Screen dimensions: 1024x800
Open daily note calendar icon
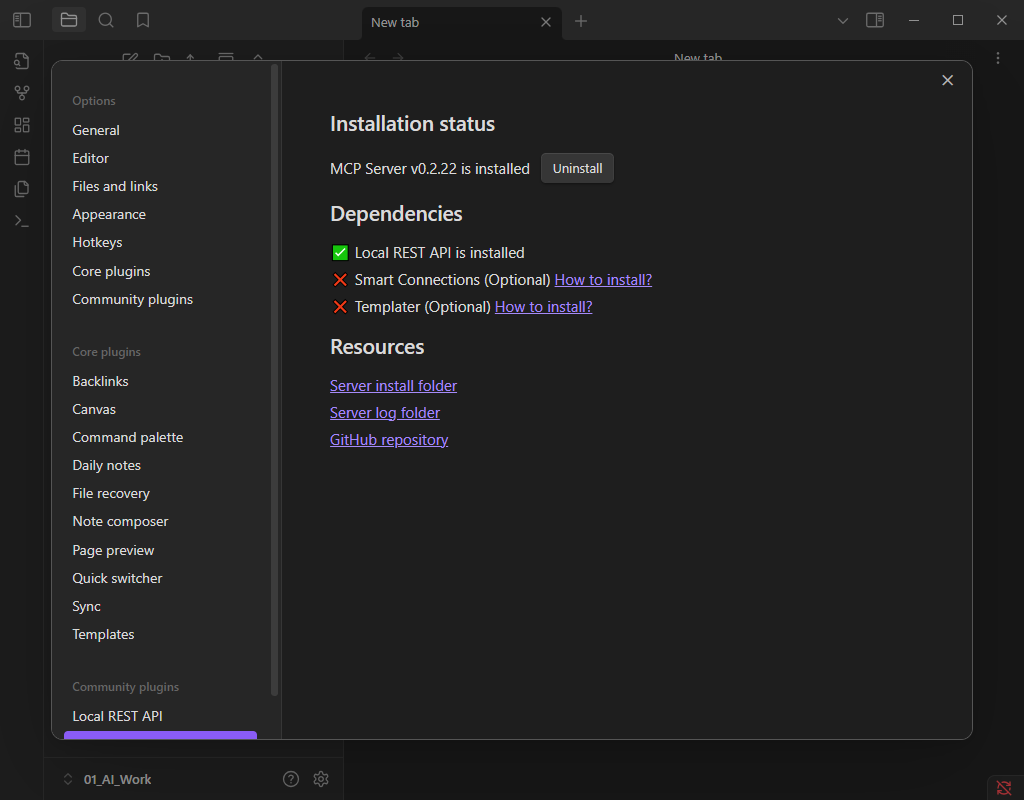pos(22,157)
